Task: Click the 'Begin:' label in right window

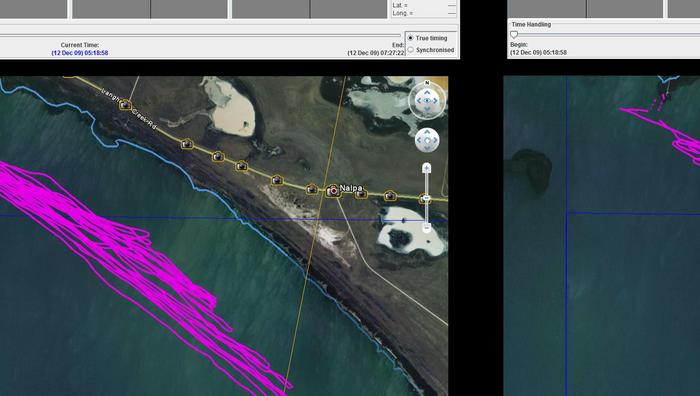Action: coord(519,45)
